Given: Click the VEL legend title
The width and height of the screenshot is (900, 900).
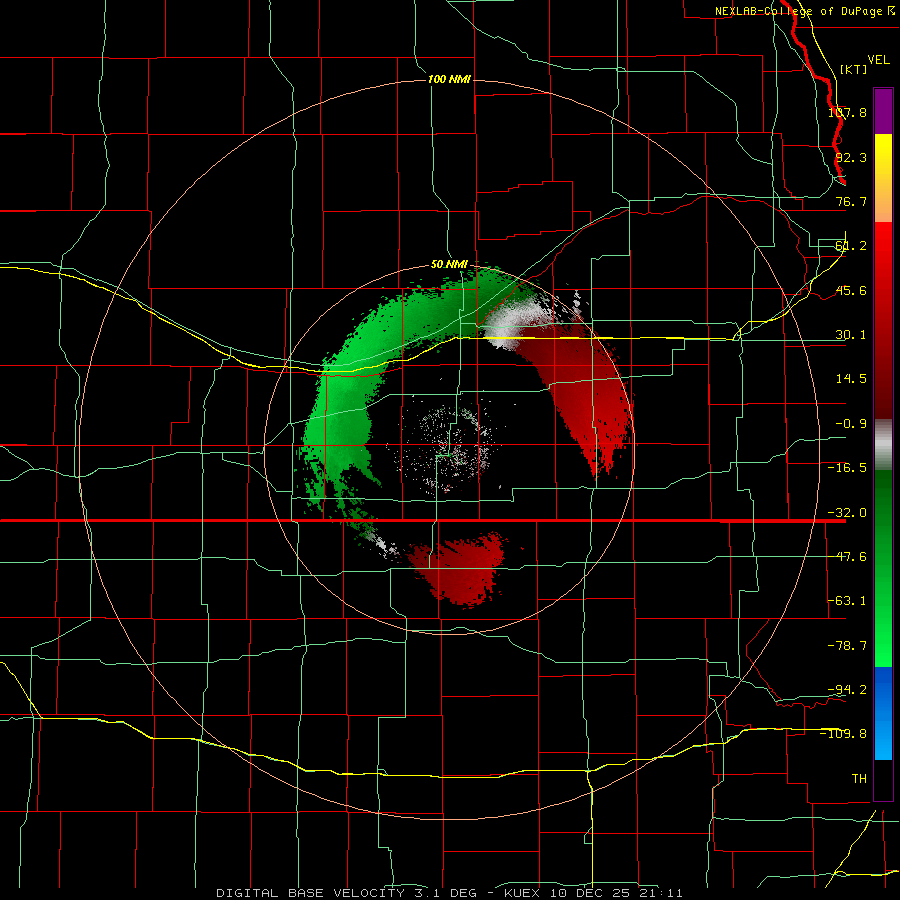Looking at the screenshot, I should (x=878, y=60).
